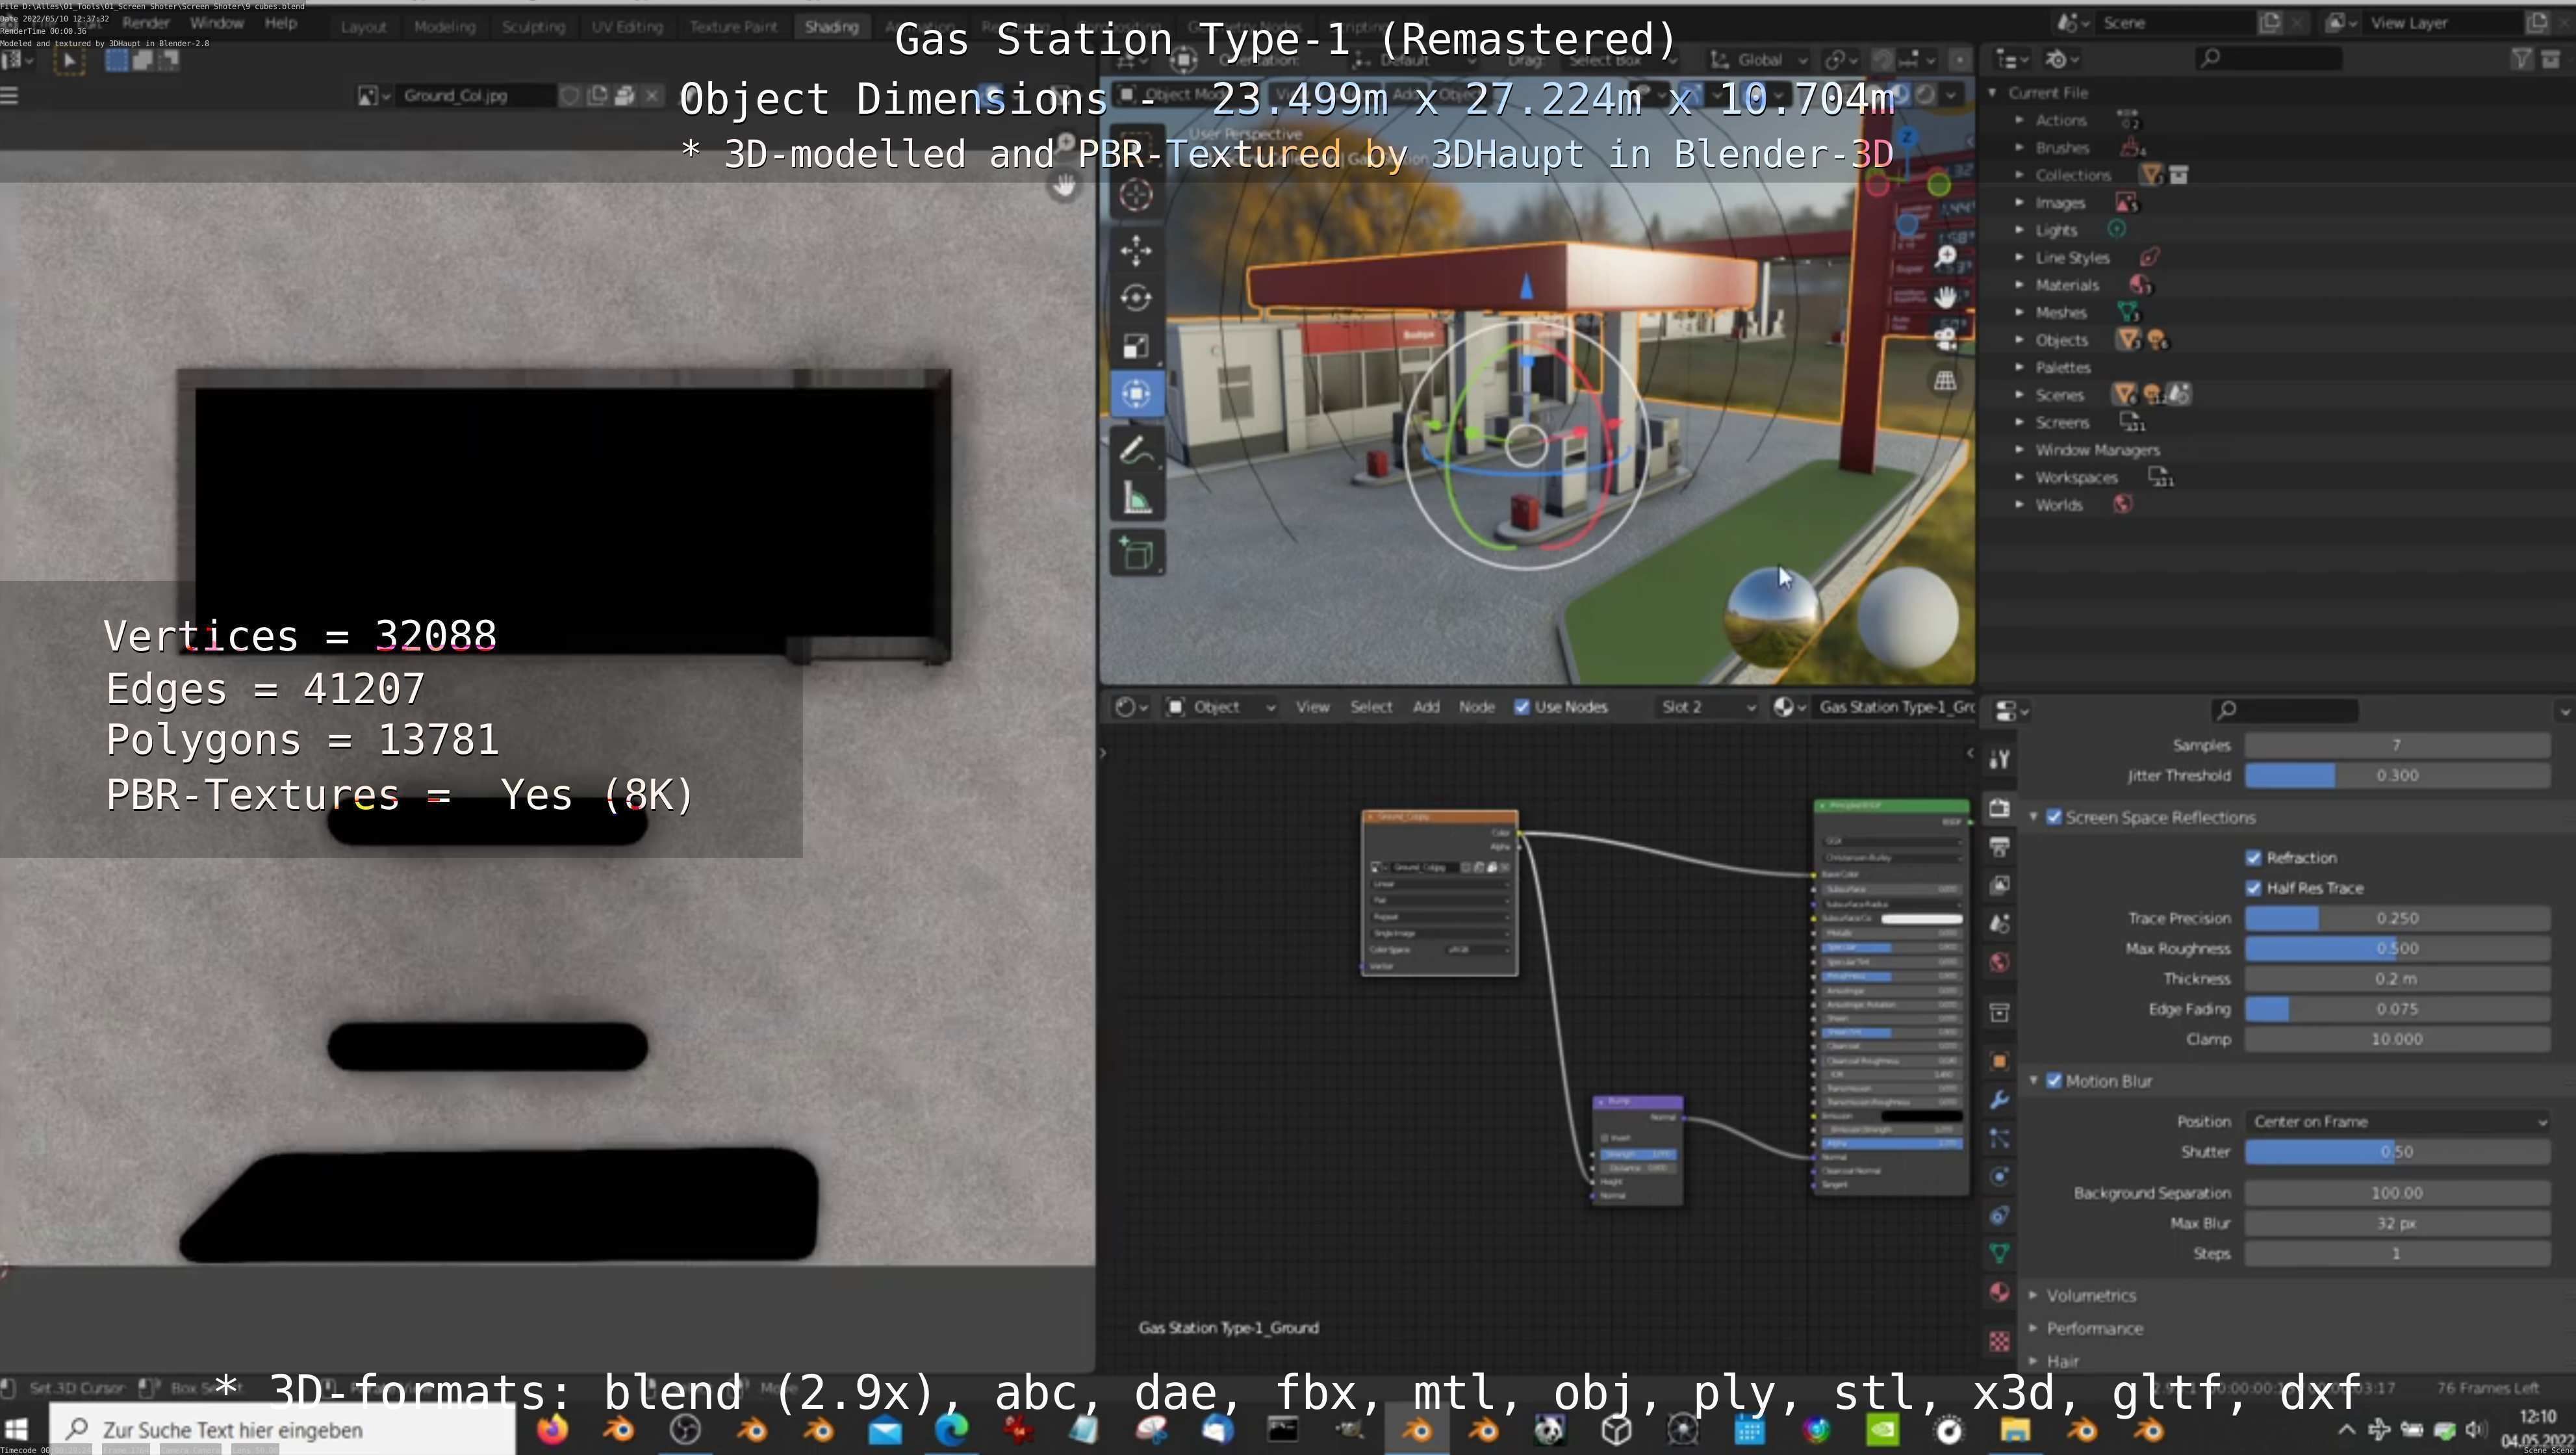The height and width of the screenshot is (1455, 2576).
Task: Select the Rotate tool in viewport toolbar
Action: [1135, 298]
